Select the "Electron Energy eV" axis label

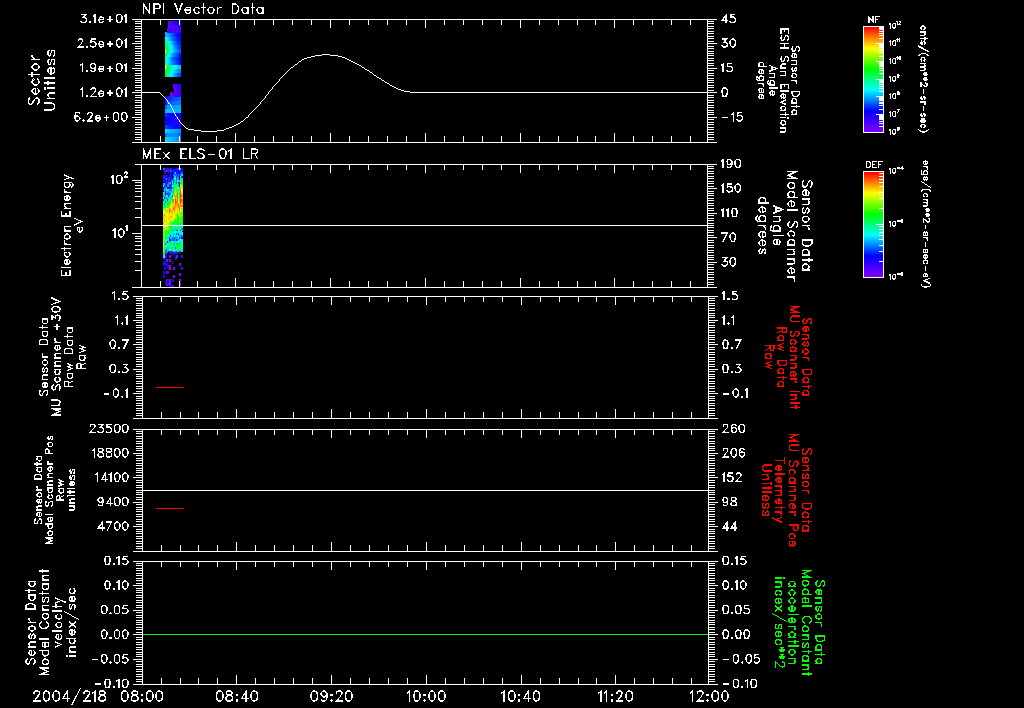[x=71, y=225]
